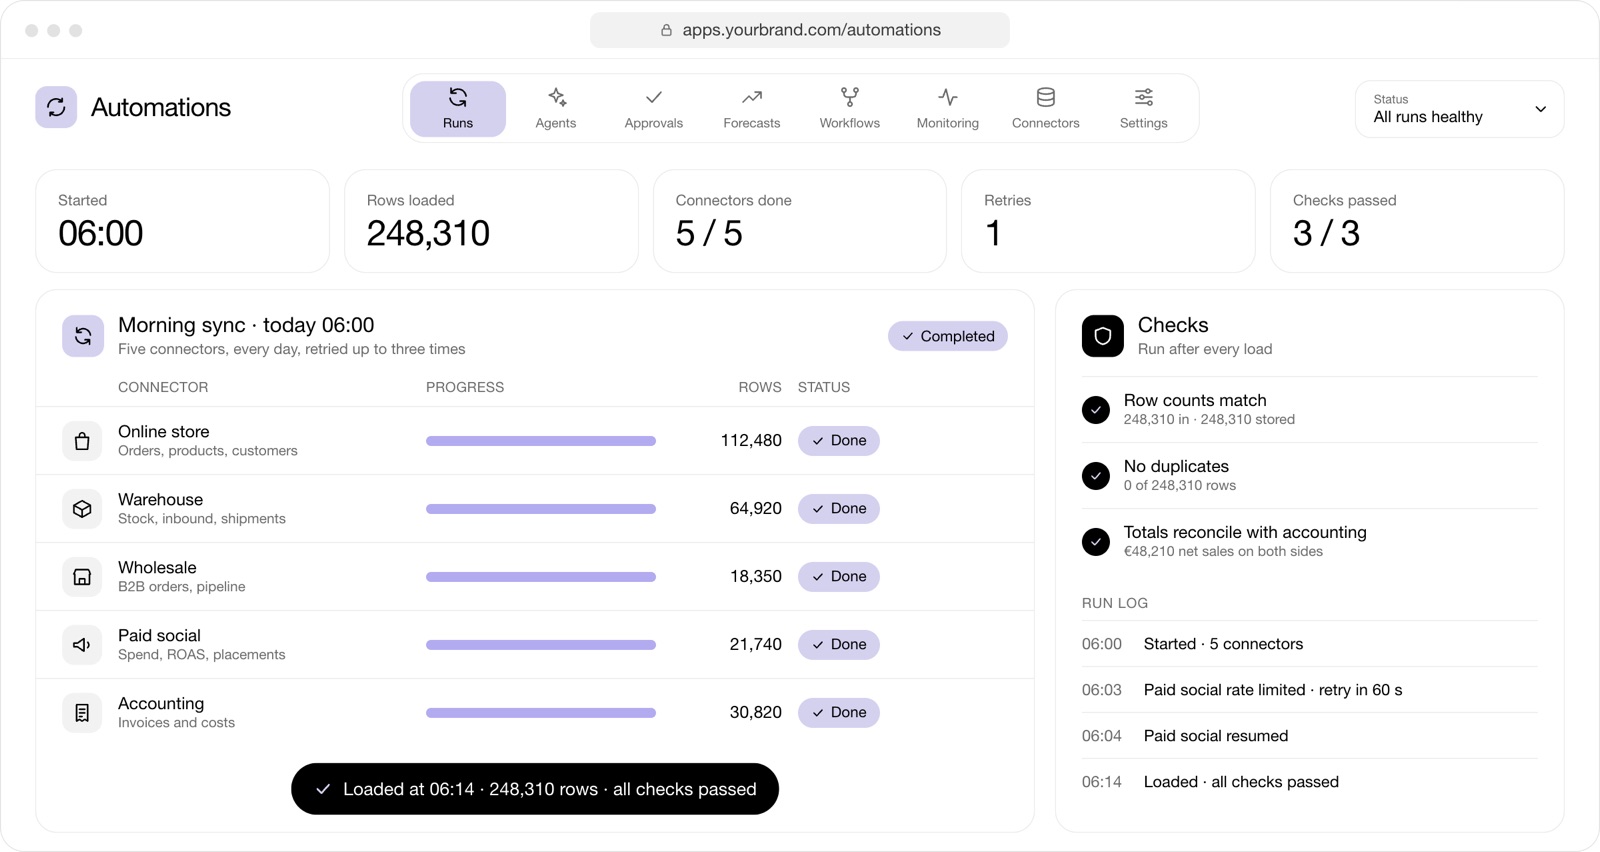
Task: Click log entry 'Paid social resumed'
Action: tap(1310, 736)
